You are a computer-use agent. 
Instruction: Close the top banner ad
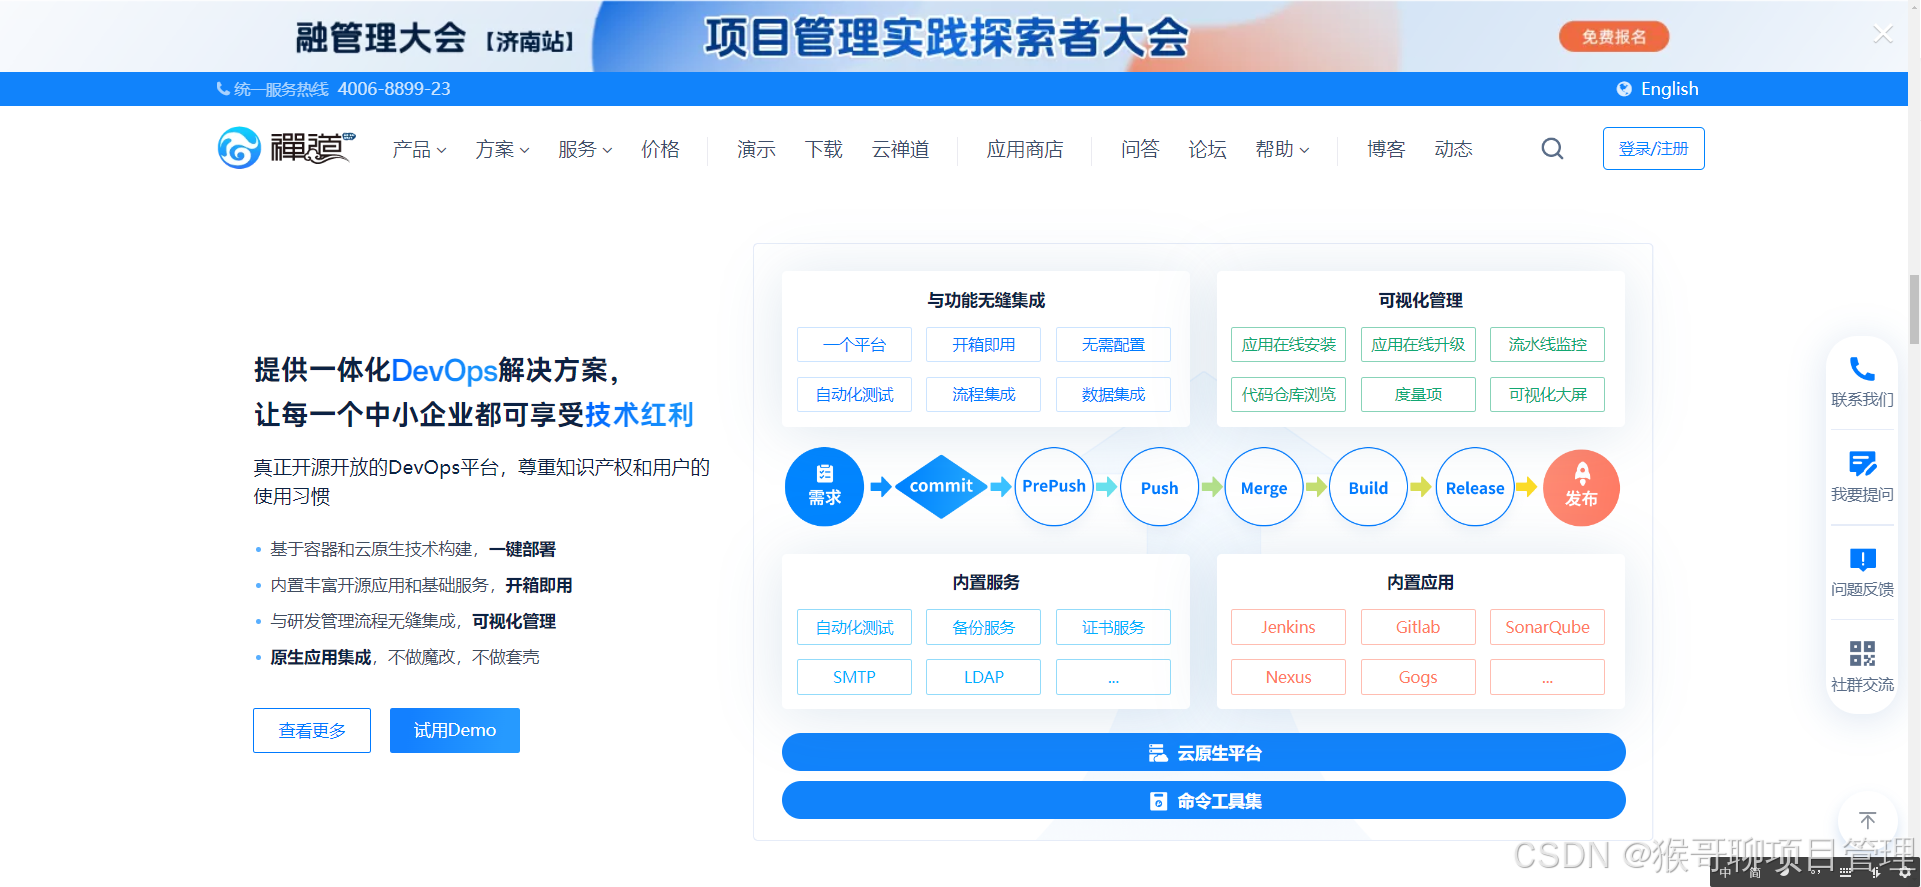1883,35
